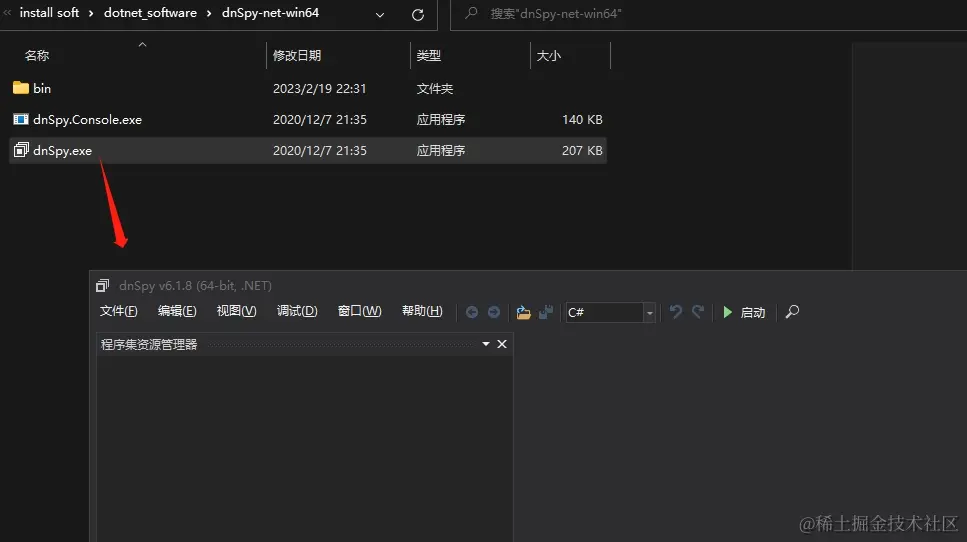Click 应用程序 type in dnSpy.Console.exe row
Screen dimensions: 967x542
point(441,120)
